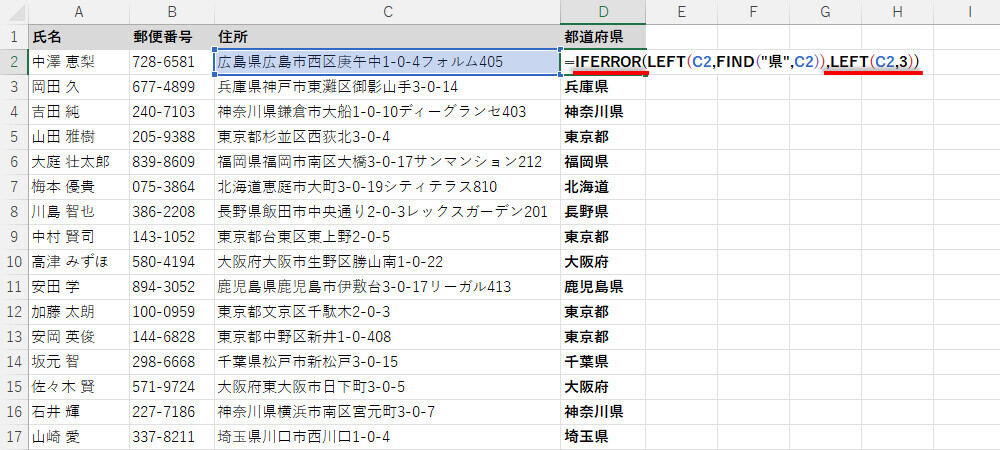Click the 氏名 header cell

pos(79,36)
